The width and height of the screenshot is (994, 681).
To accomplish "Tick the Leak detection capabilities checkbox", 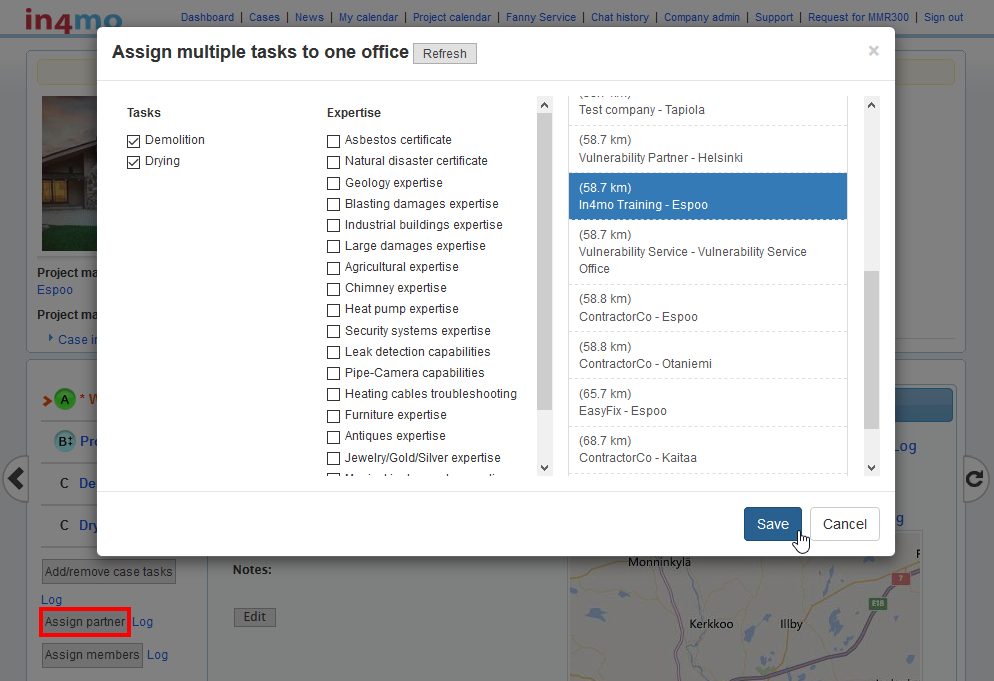I will (x=334, y=353).
